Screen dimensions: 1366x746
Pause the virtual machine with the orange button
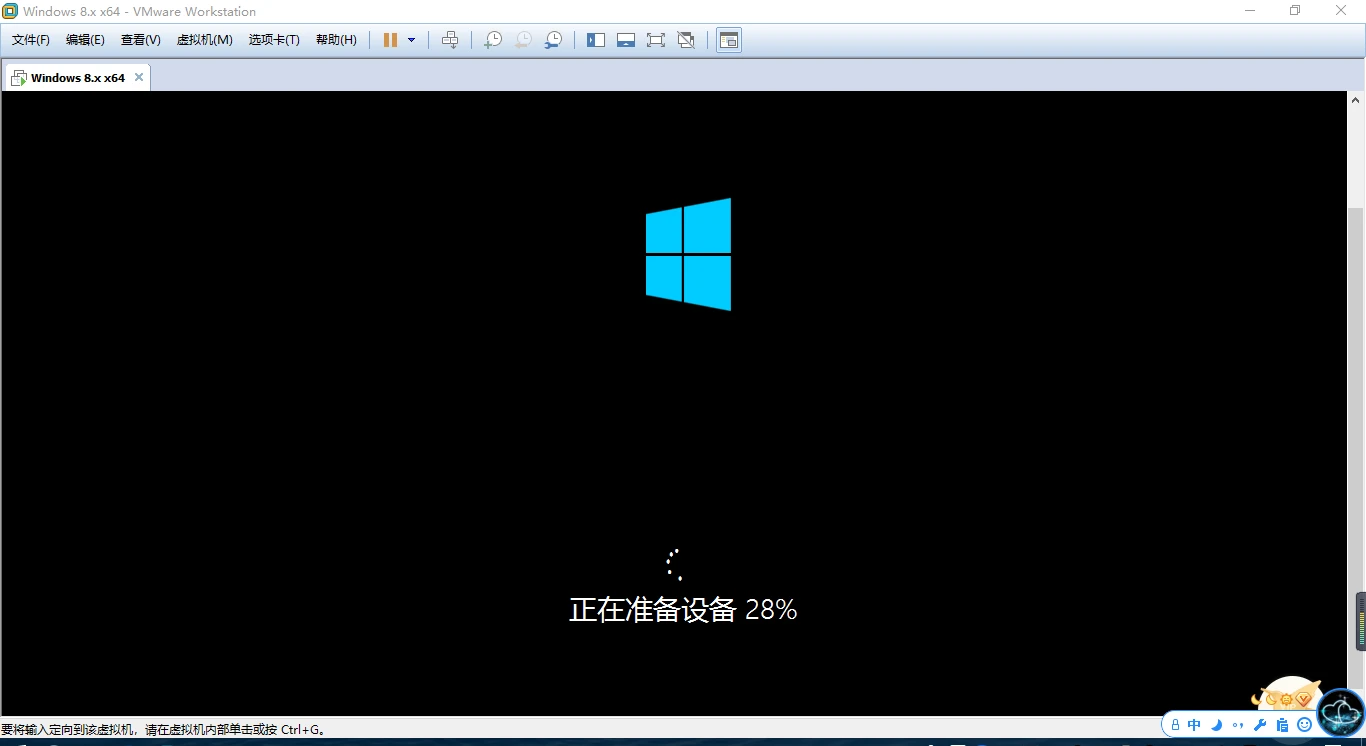tap(390, 40)
